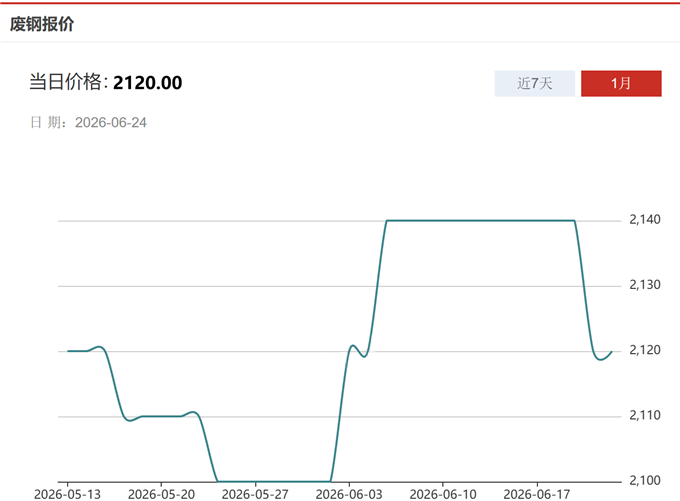Click the 2,140 y-axis label
Screen dimensions: 680x501
click(645, 219)
